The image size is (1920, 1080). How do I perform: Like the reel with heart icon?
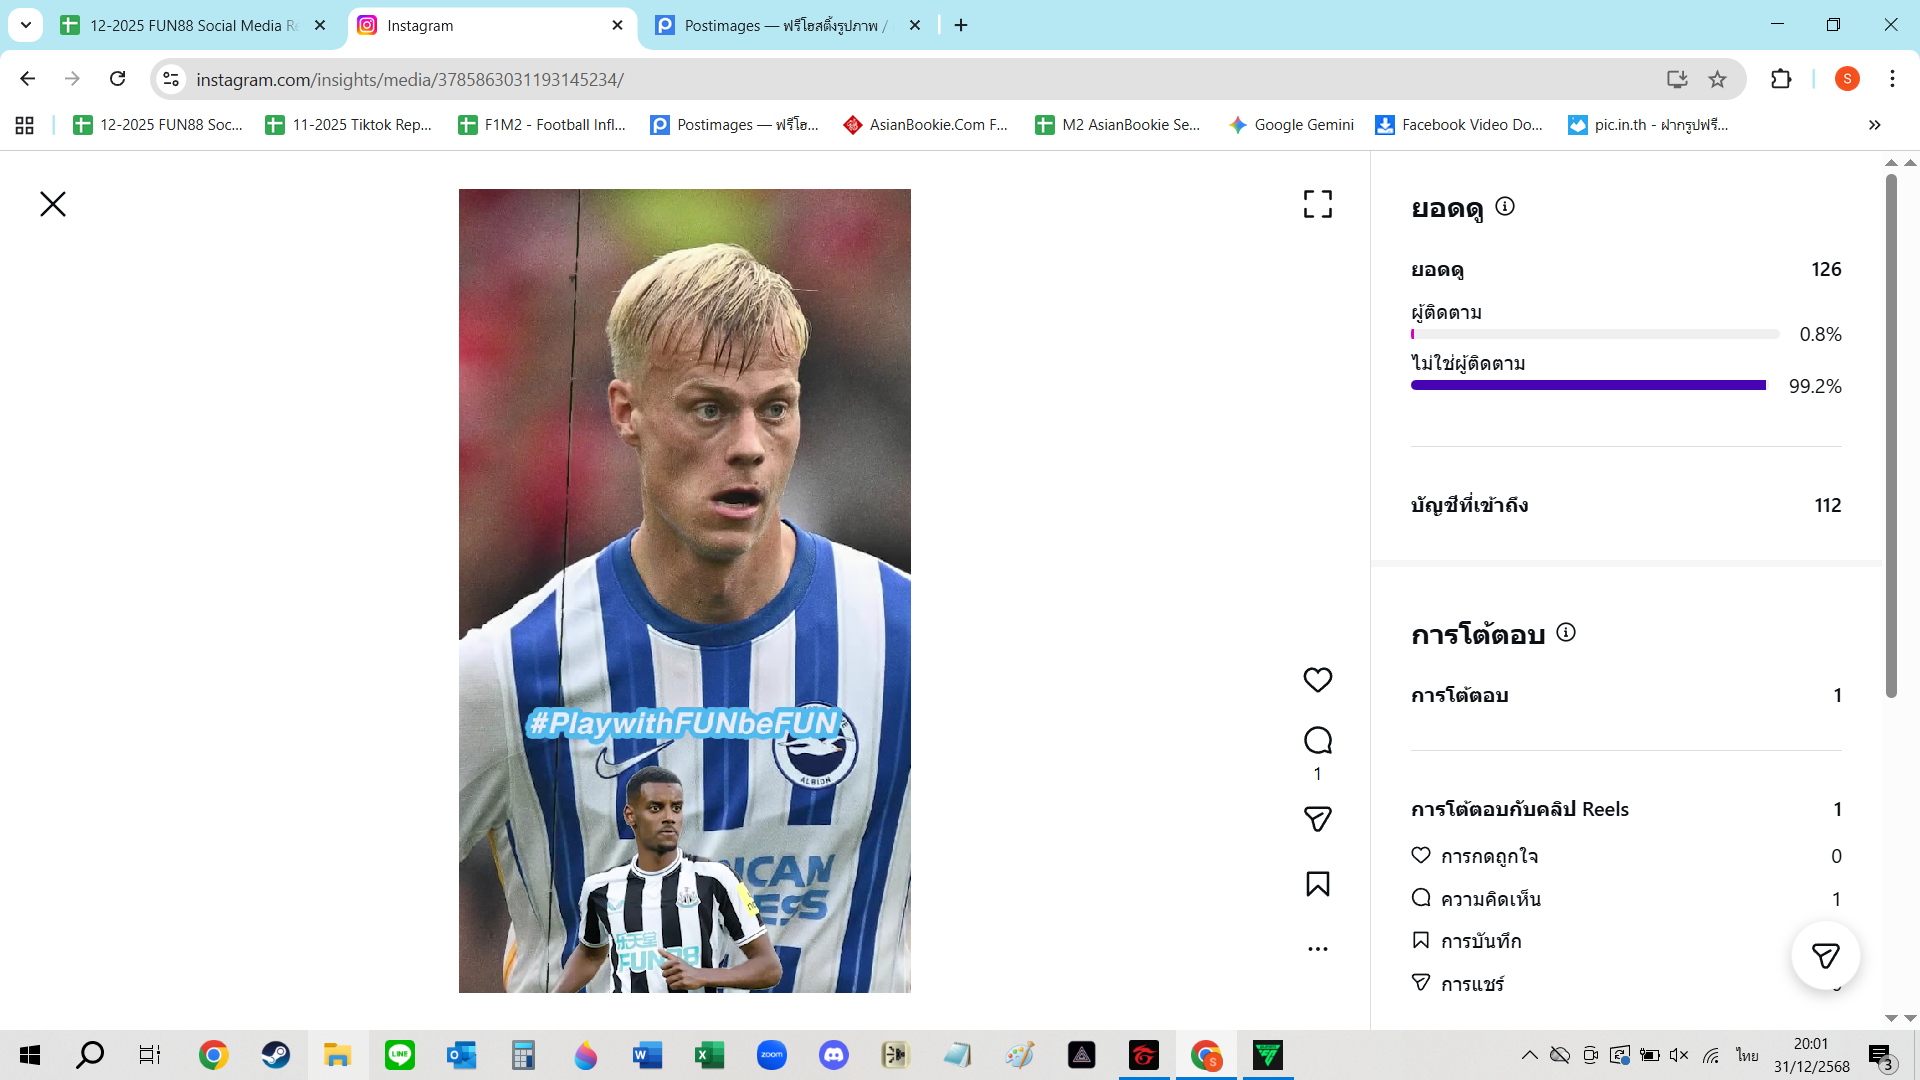click(x=1317, y=680)
